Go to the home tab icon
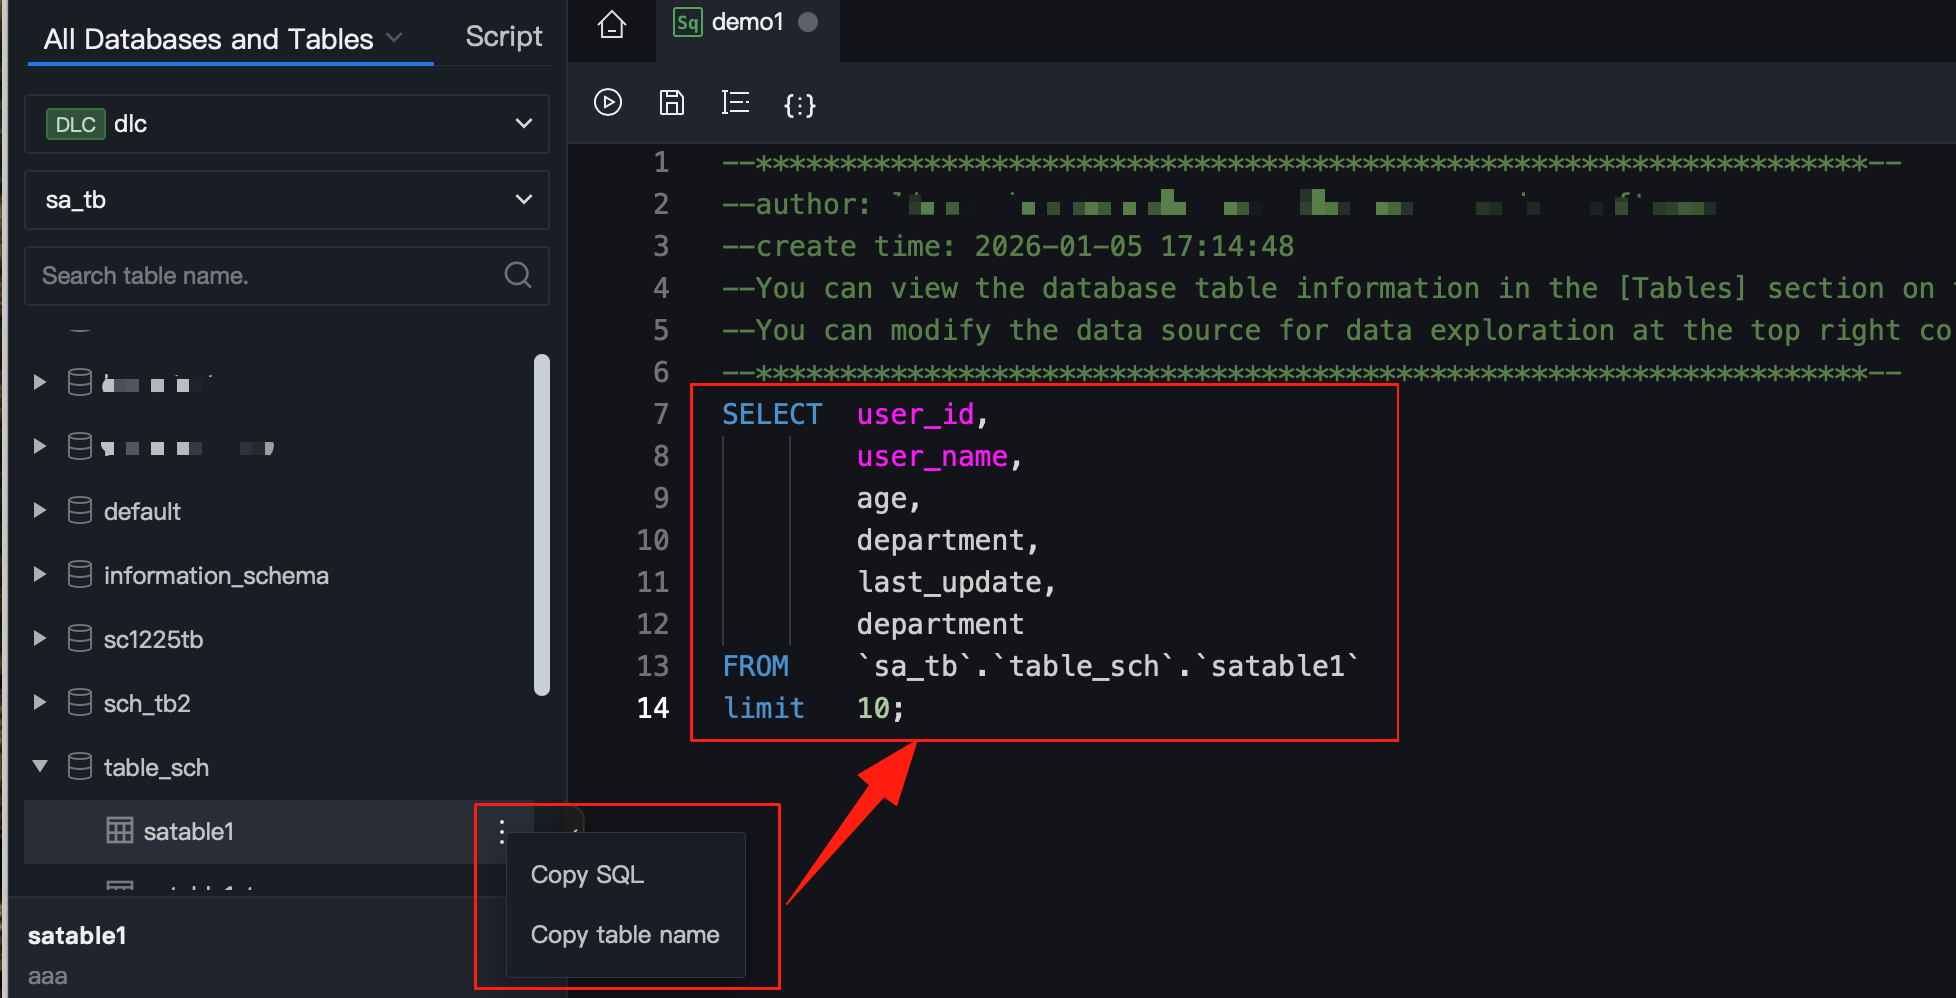The width and height of the screenshot is (1956, 998). [612, 24]
